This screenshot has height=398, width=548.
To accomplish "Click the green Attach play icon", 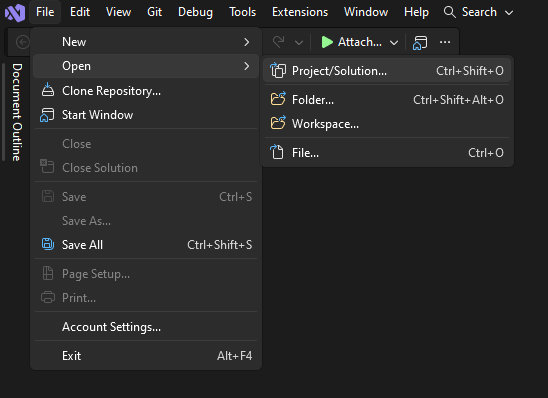I will 327,42.
